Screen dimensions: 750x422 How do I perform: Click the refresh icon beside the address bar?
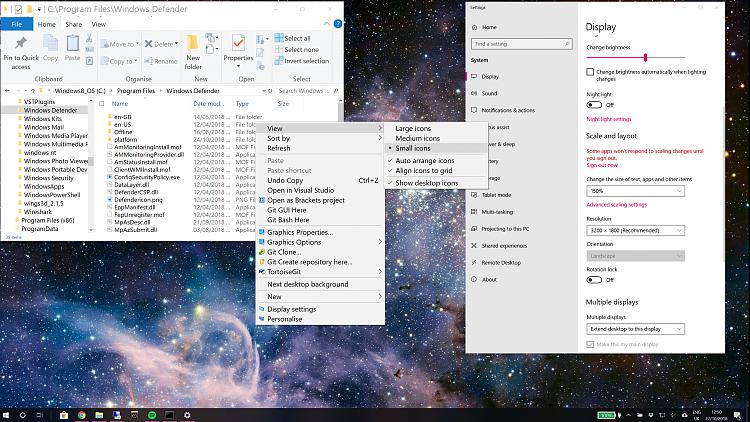click(x=270, y=90)
